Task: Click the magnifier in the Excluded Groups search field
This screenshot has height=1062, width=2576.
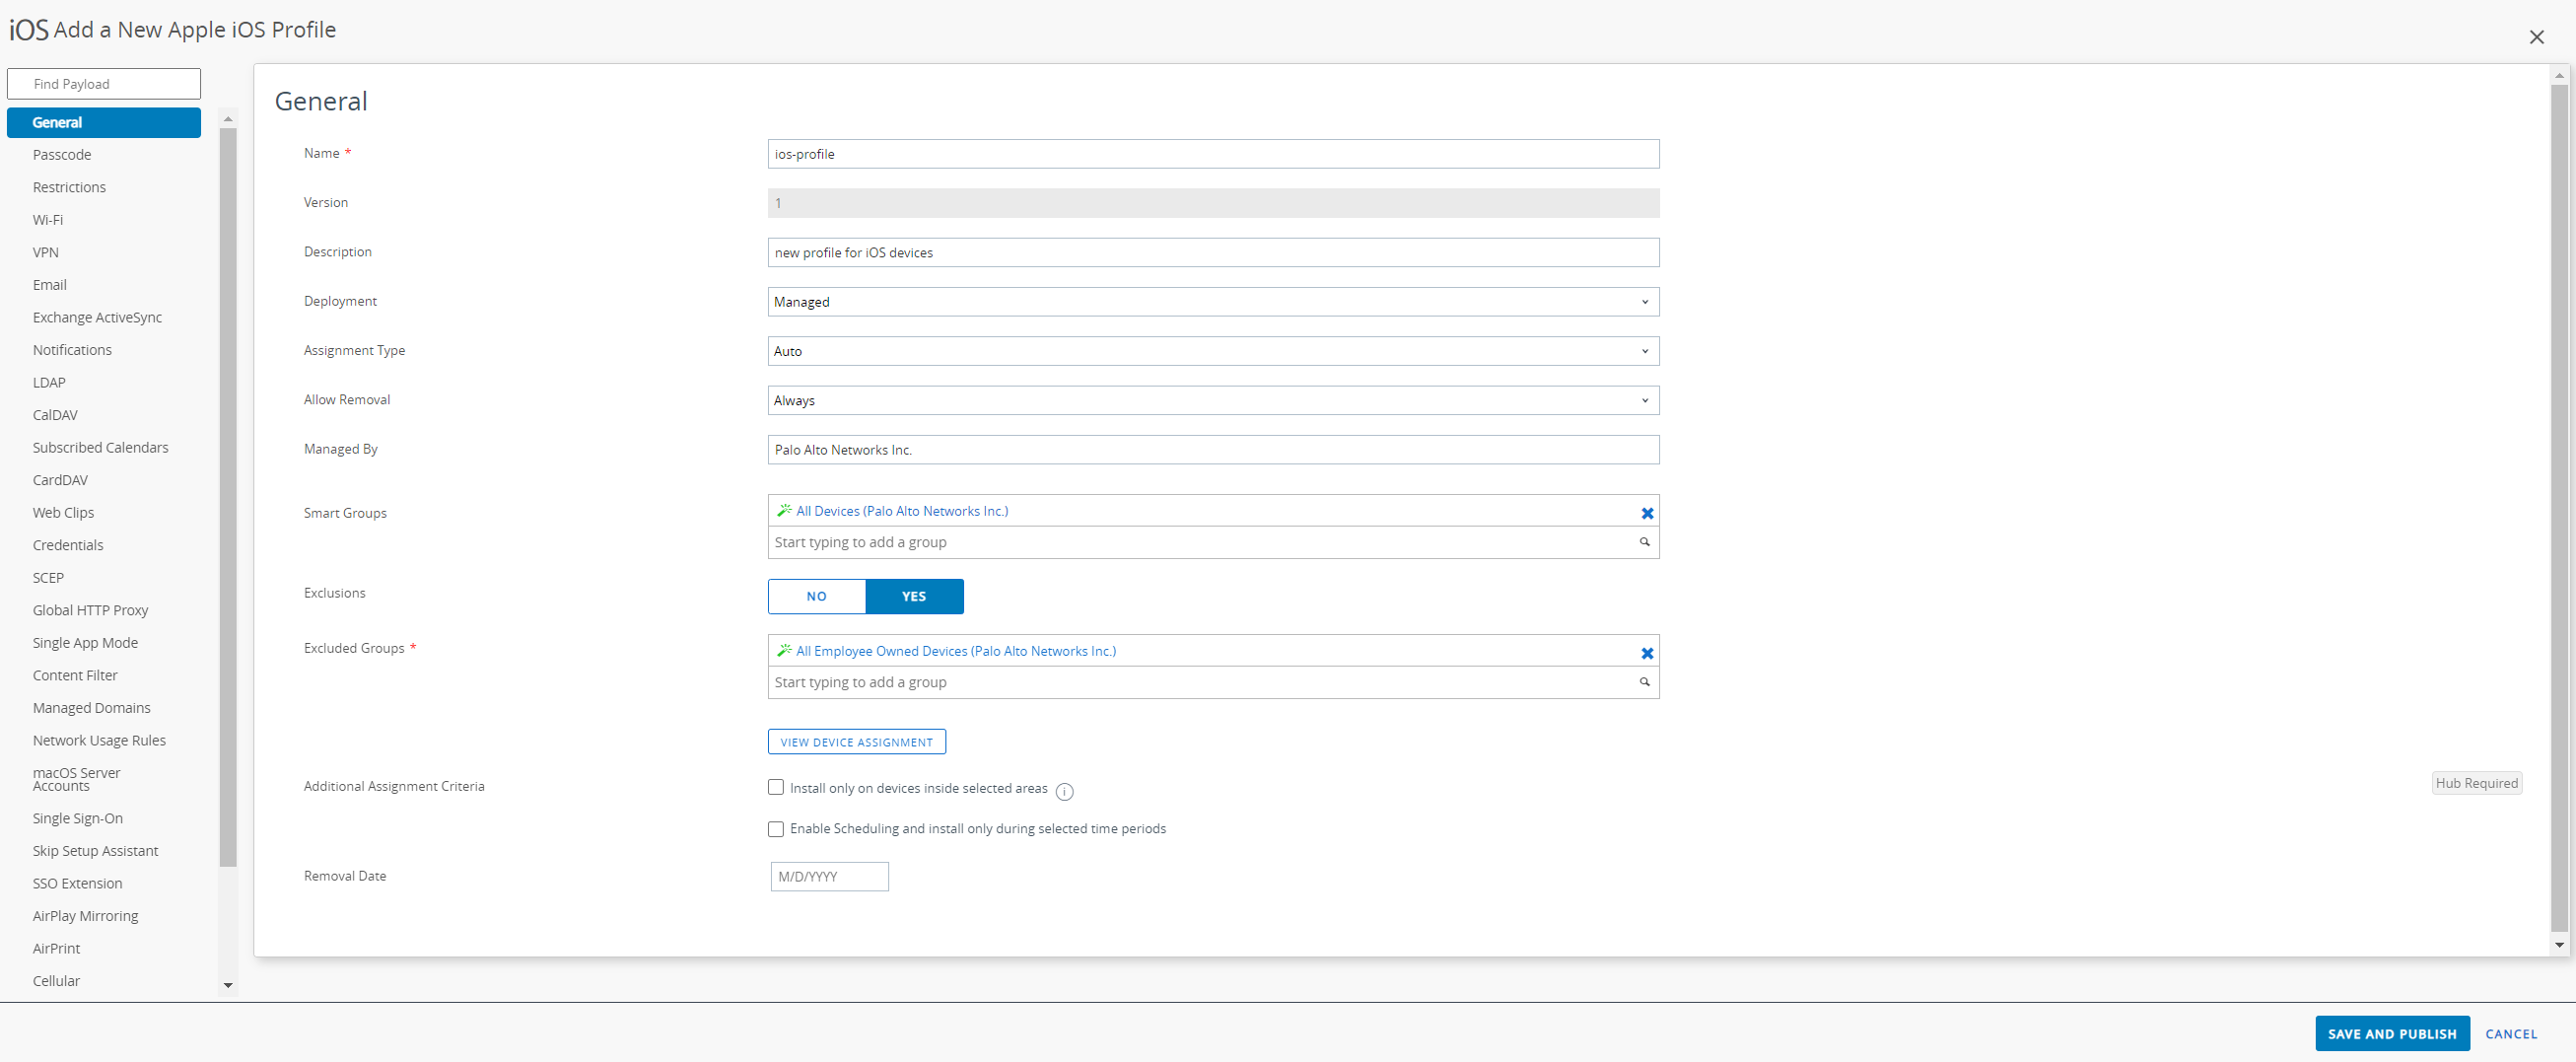Action: (x=1644, y=681)
